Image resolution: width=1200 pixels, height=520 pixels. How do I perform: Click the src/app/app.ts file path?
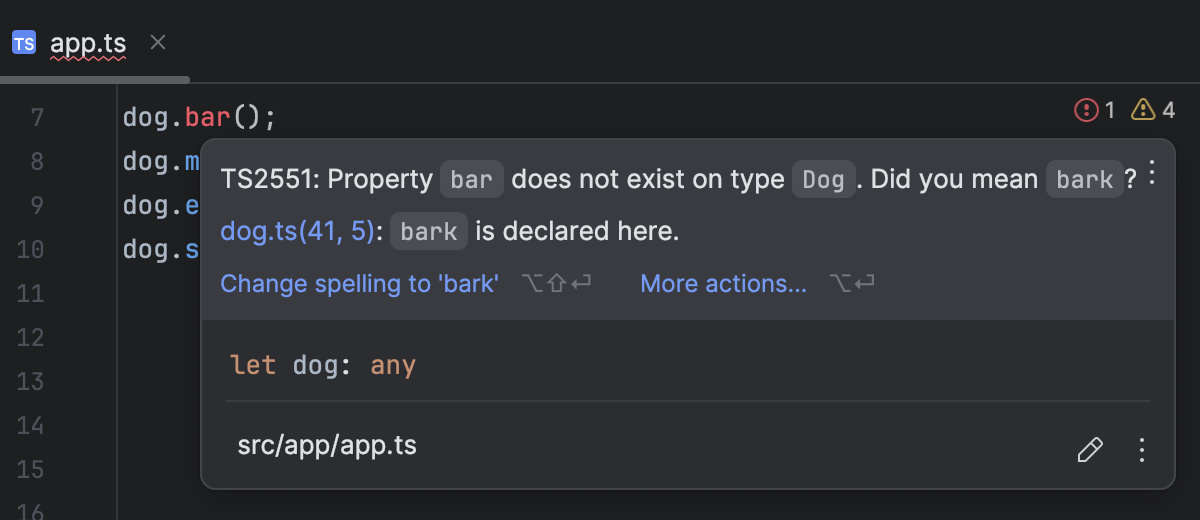[x=327, y=445]
